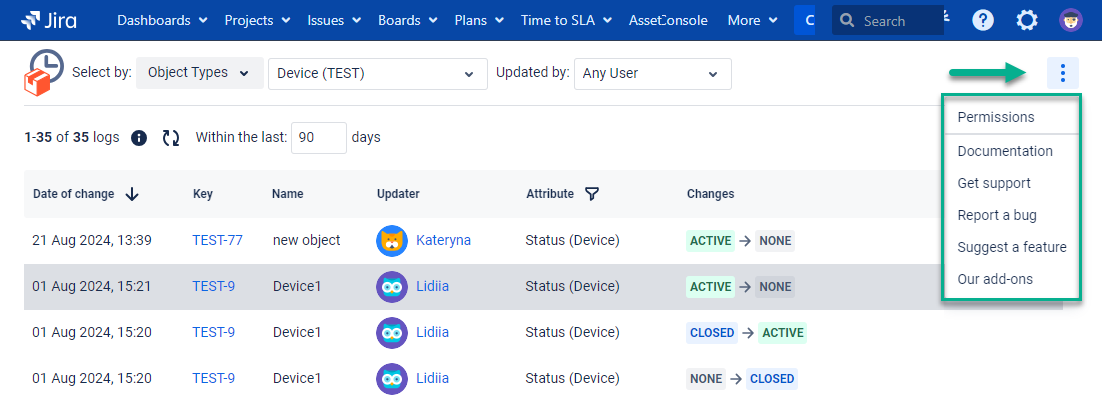Viewport: 1102px width, 401px height.
Task: Click the user profile avatar in header
Action: tap(1071, 21)
